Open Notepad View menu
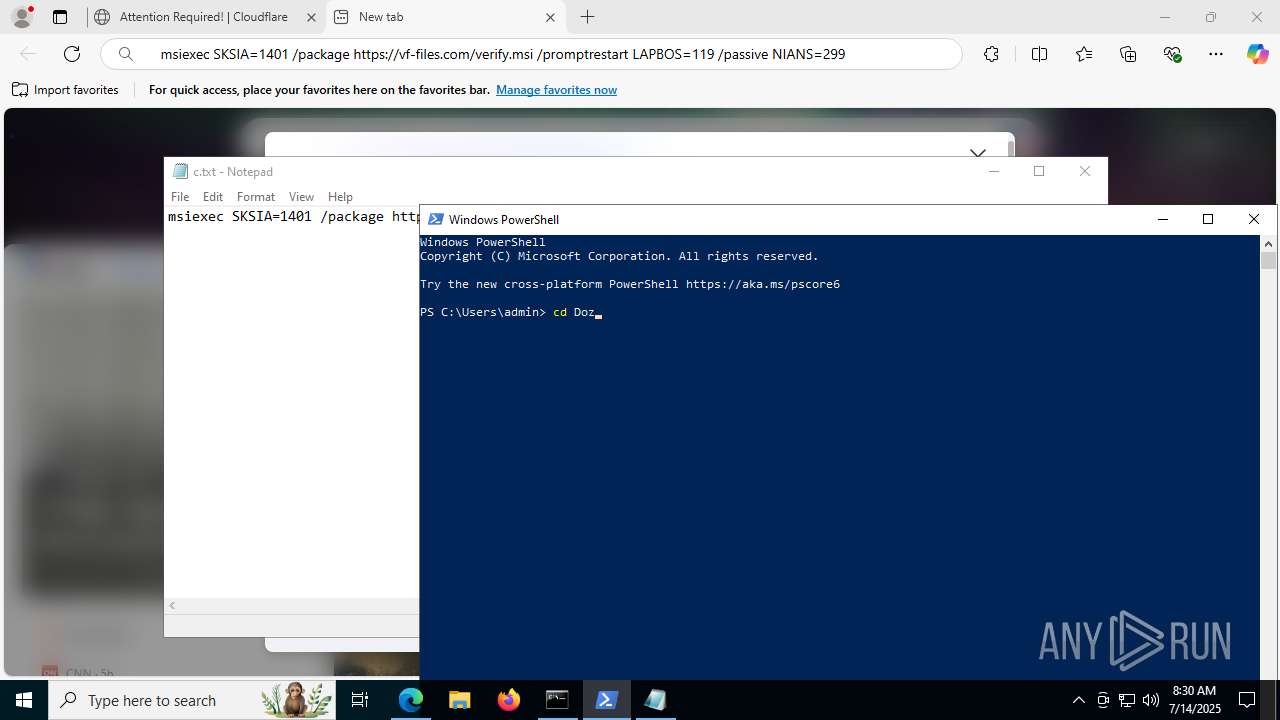 point(301,197)
